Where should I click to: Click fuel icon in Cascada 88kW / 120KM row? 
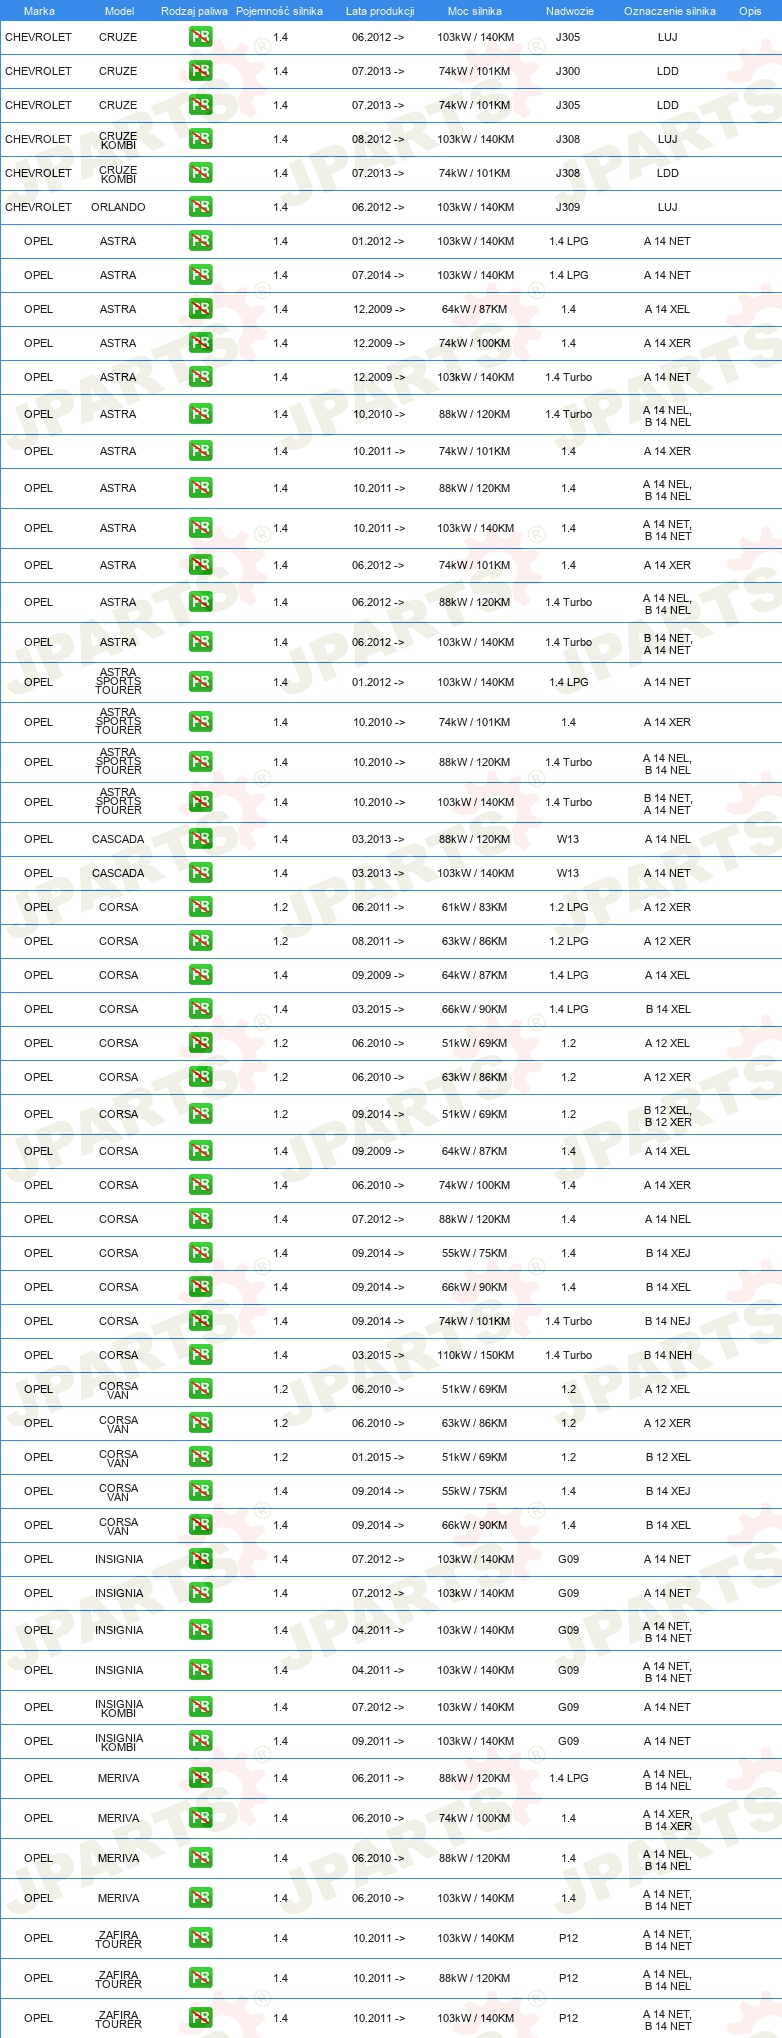coord(200,839)
